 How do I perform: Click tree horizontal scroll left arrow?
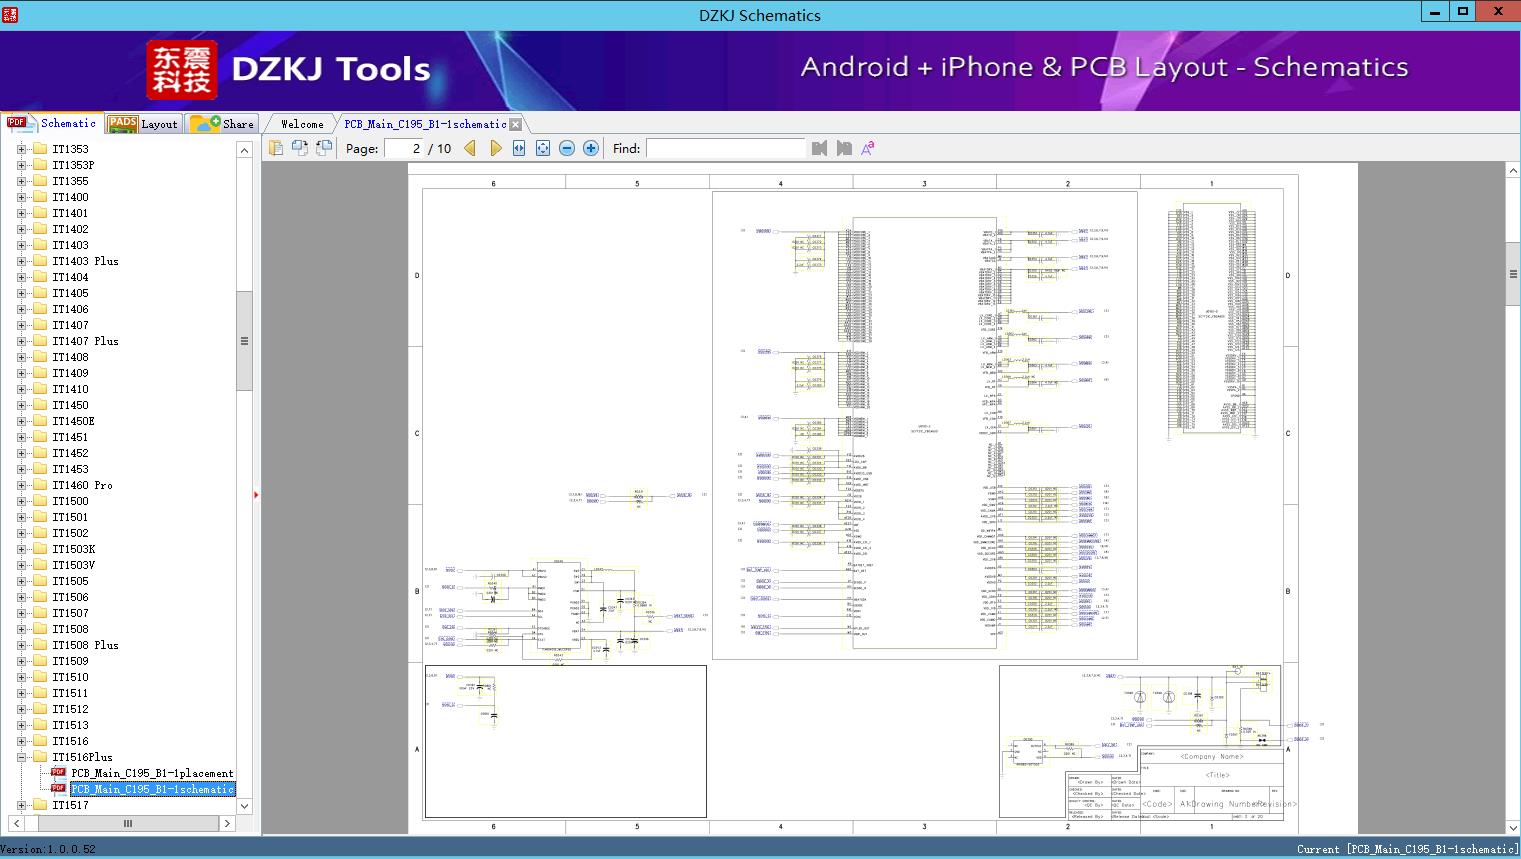tap(16, 824)
